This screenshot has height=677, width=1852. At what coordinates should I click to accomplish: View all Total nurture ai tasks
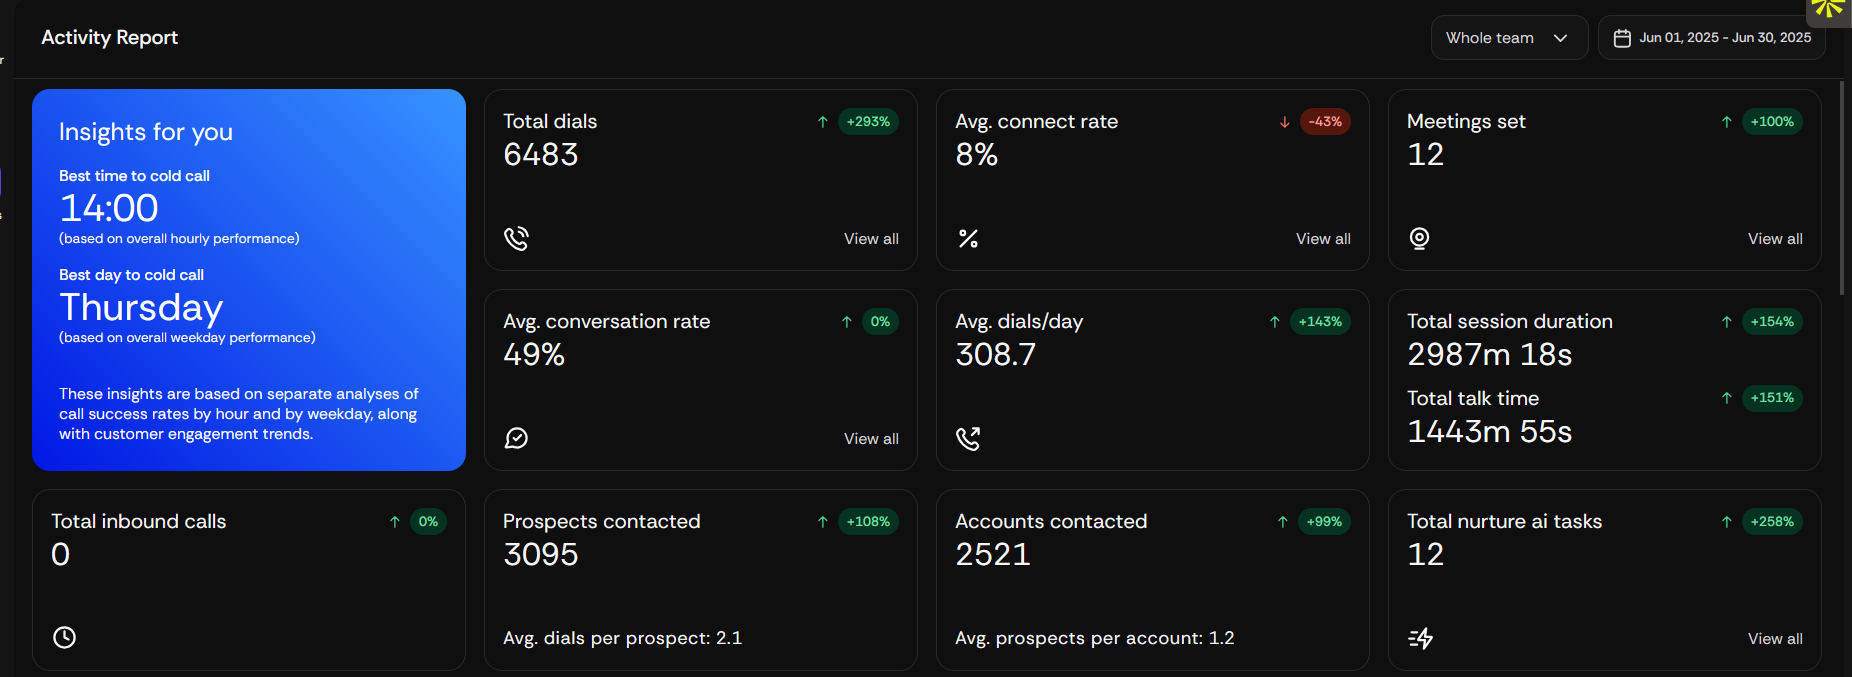point(1775,639)
